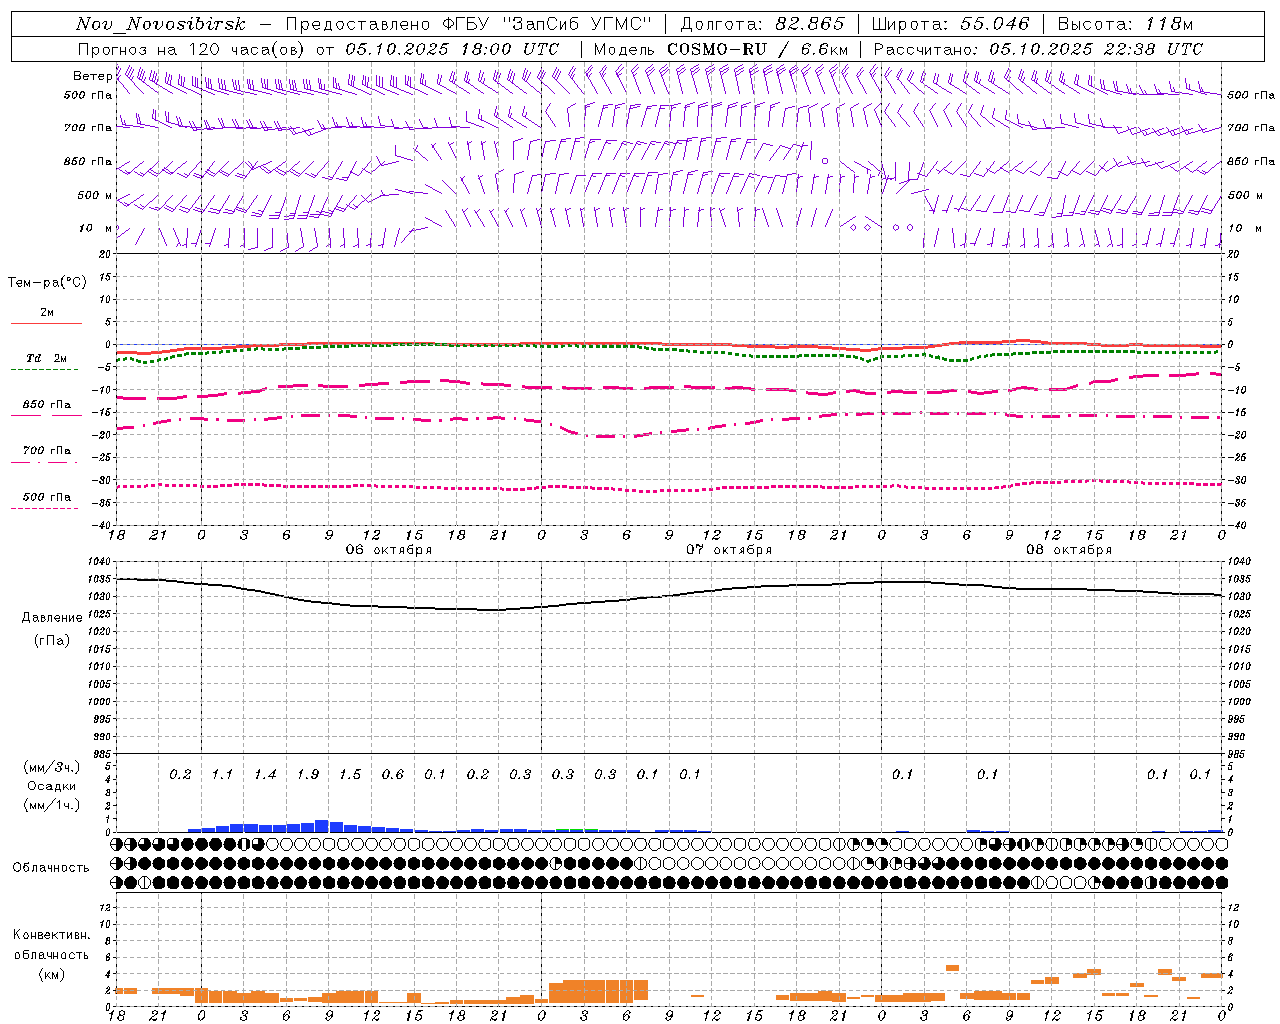Click the 08 октября date label
Viewport: 1280px width, 1024px height.
click(1069, 550)
